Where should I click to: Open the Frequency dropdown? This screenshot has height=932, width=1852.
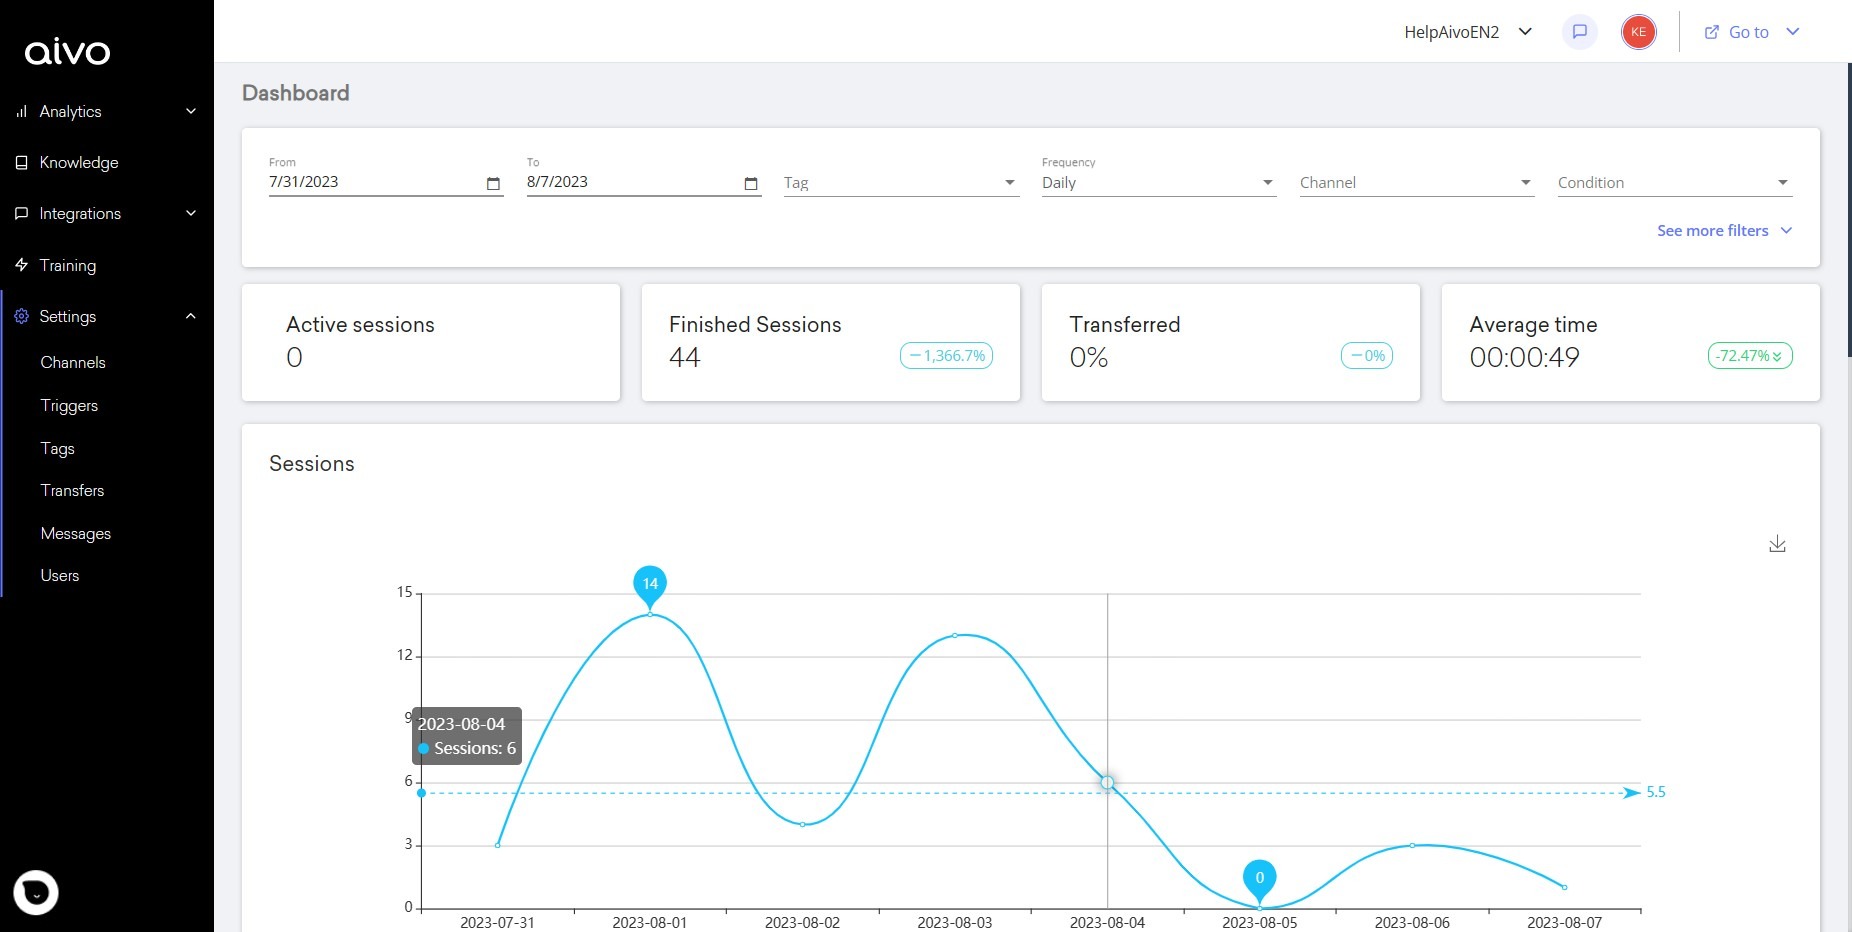[1158, 183]
